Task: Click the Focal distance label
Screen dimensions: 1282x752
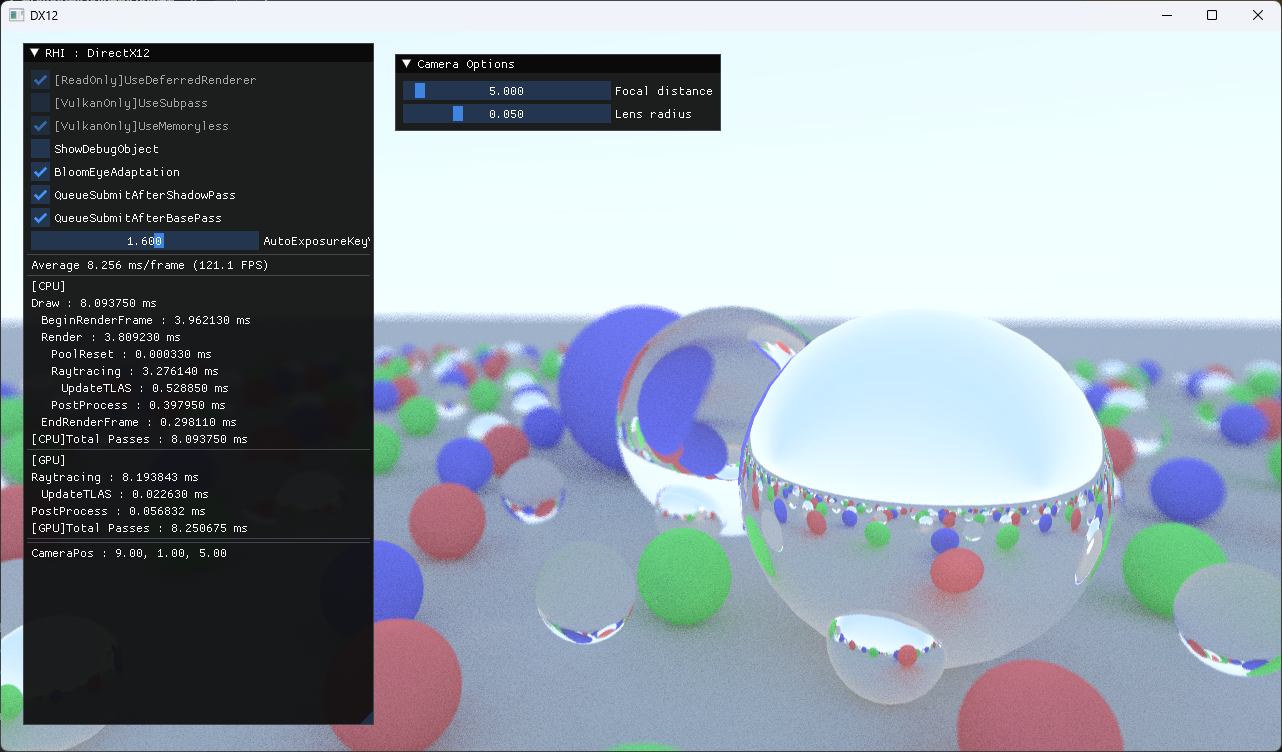Action: (x=664, y=91)
